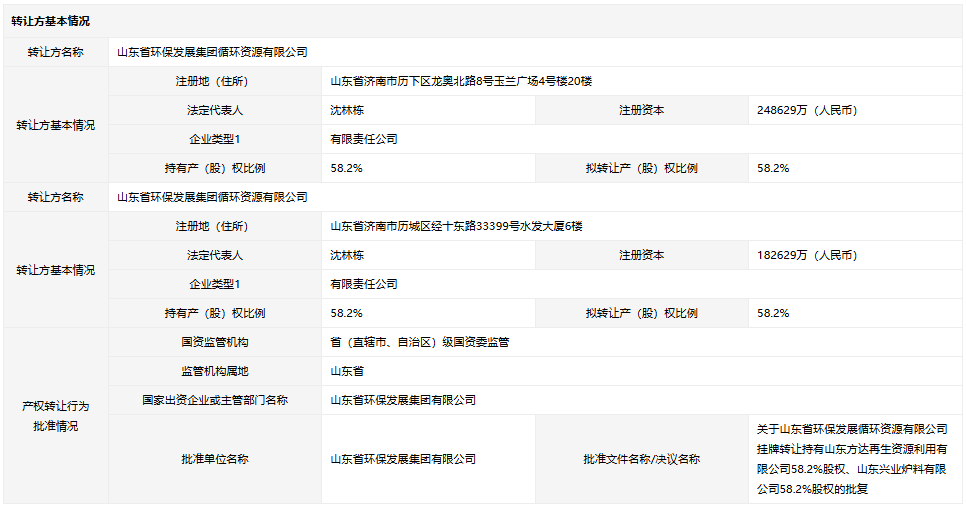Click the 注册资本 label next to 248629万
This screenshot has width=966, height=507.
tap(641, 110)
